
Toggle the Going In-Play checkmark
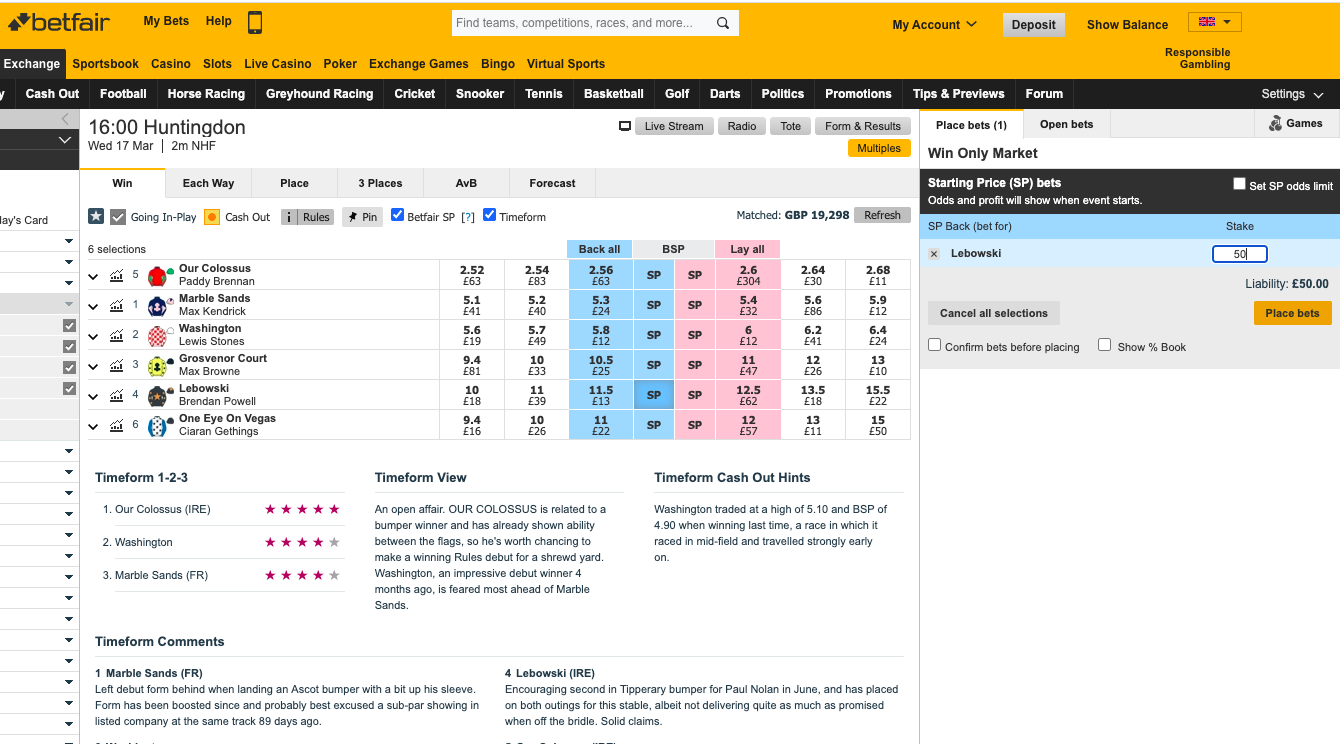118,217
